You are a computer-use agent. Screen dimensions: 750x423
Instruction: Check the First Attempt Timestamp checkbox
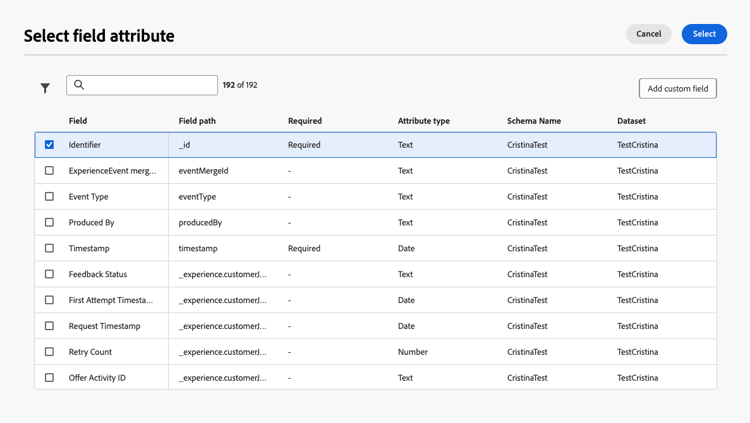[x=49, y=300]
